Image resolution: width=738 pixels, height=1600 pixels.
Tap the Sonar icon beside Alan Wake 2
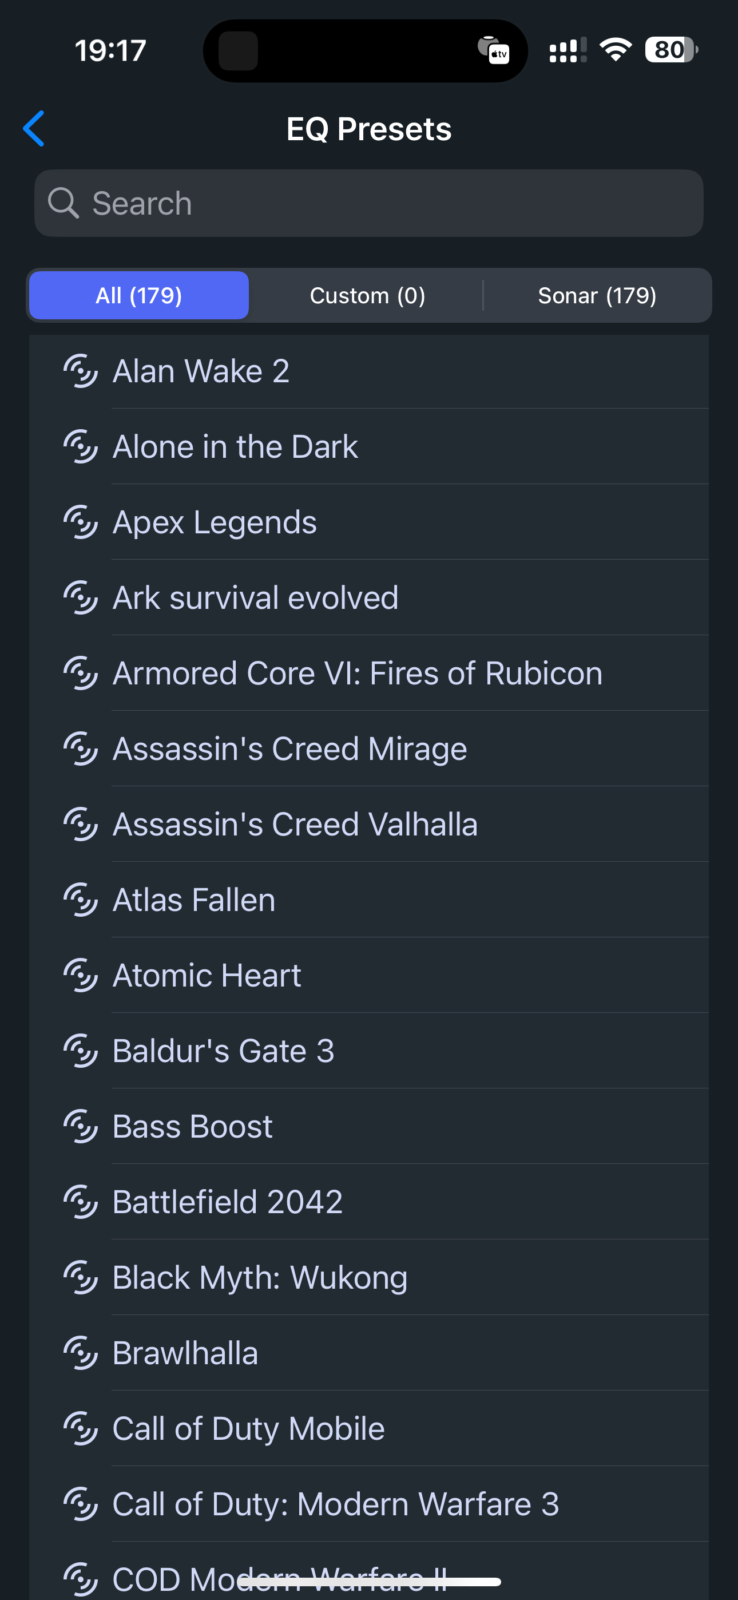80,371
